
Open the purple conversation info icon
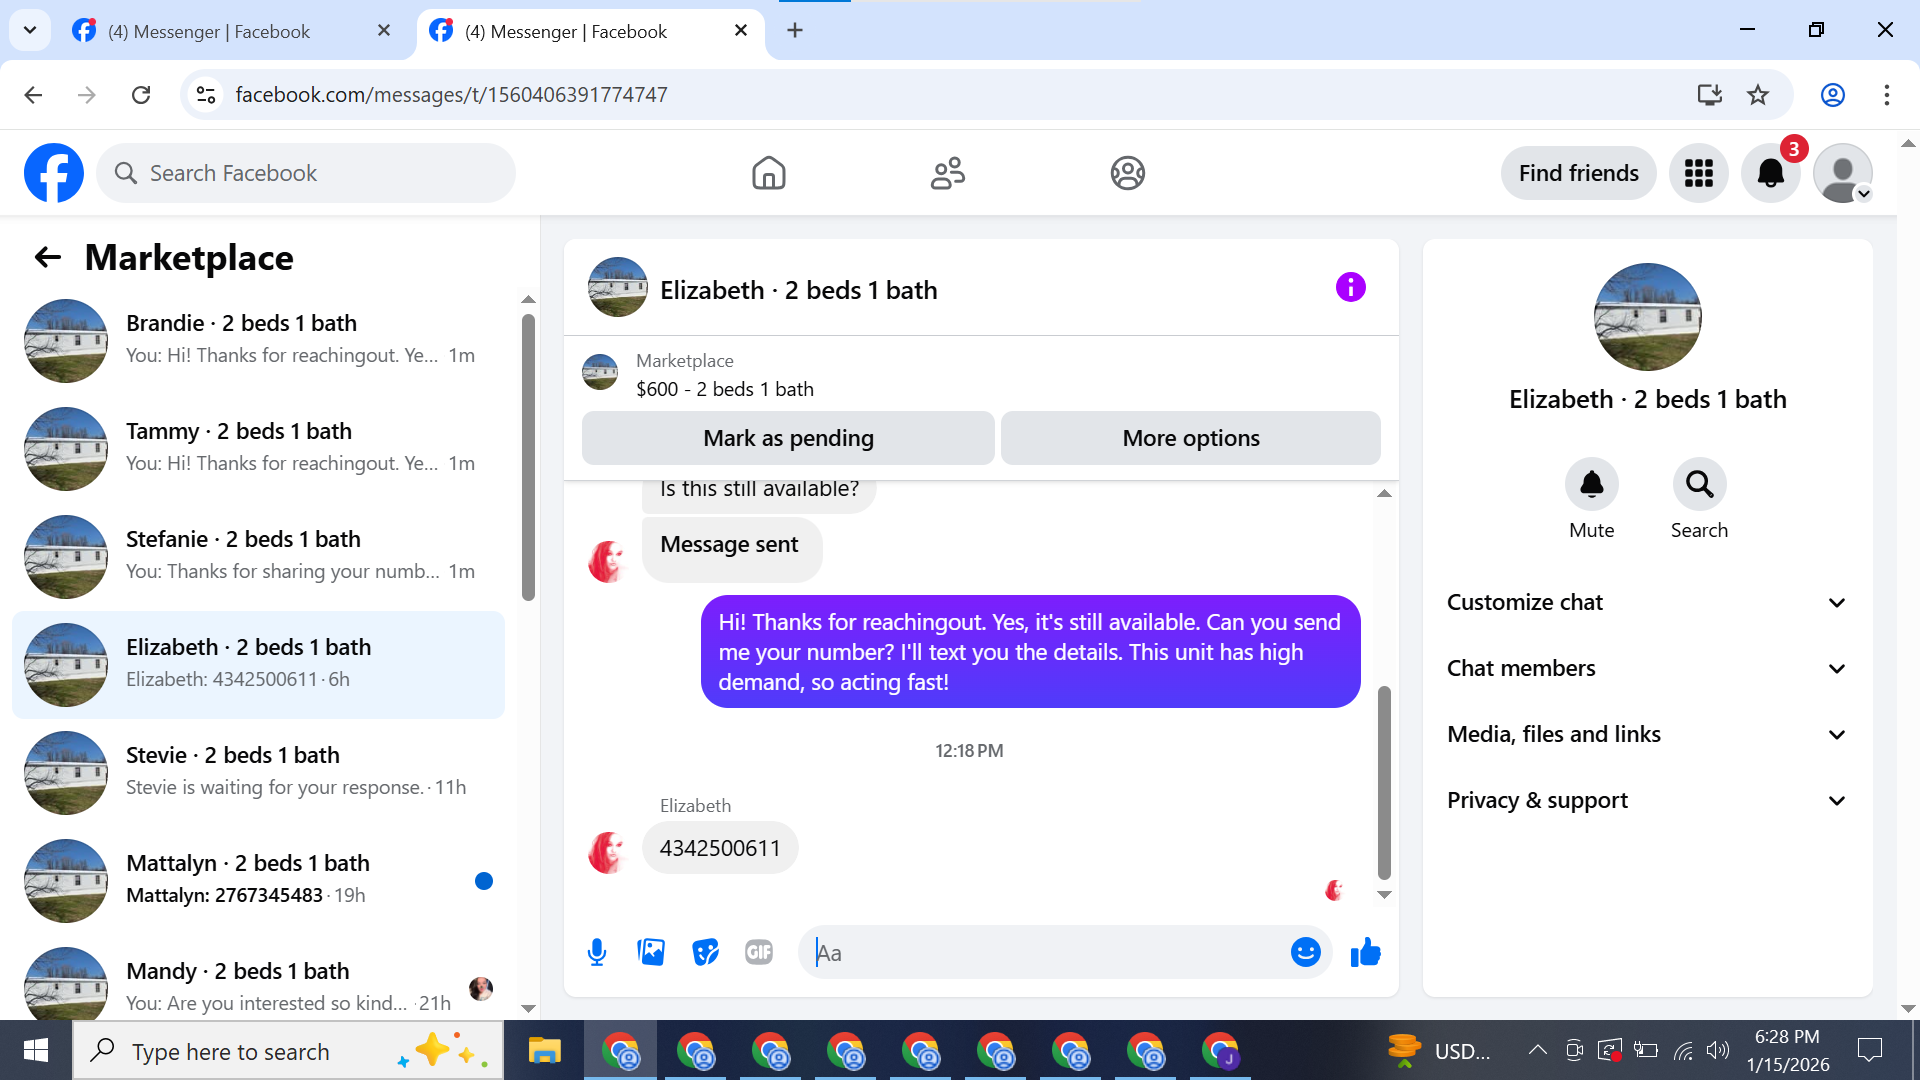pos(1350,288)
